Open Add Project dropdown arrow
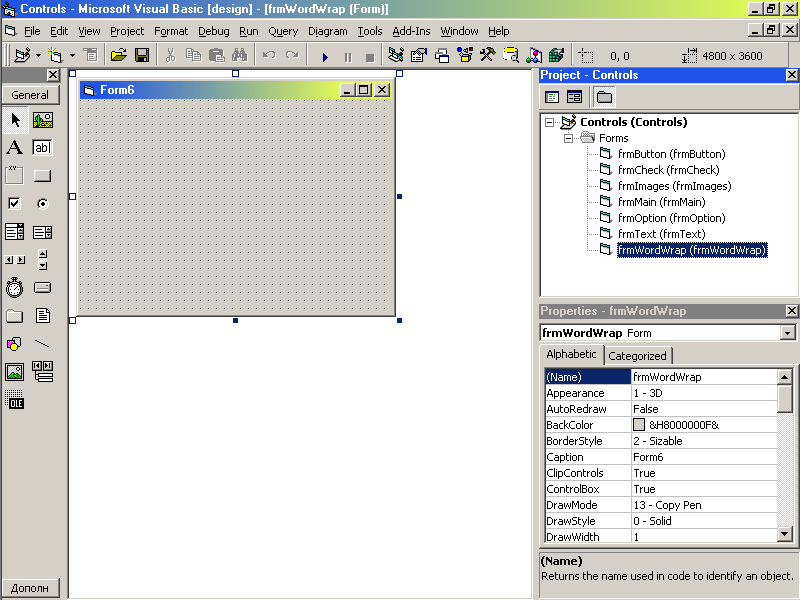The height and width of the screenshot is (600, 800). tap(38, 55)
